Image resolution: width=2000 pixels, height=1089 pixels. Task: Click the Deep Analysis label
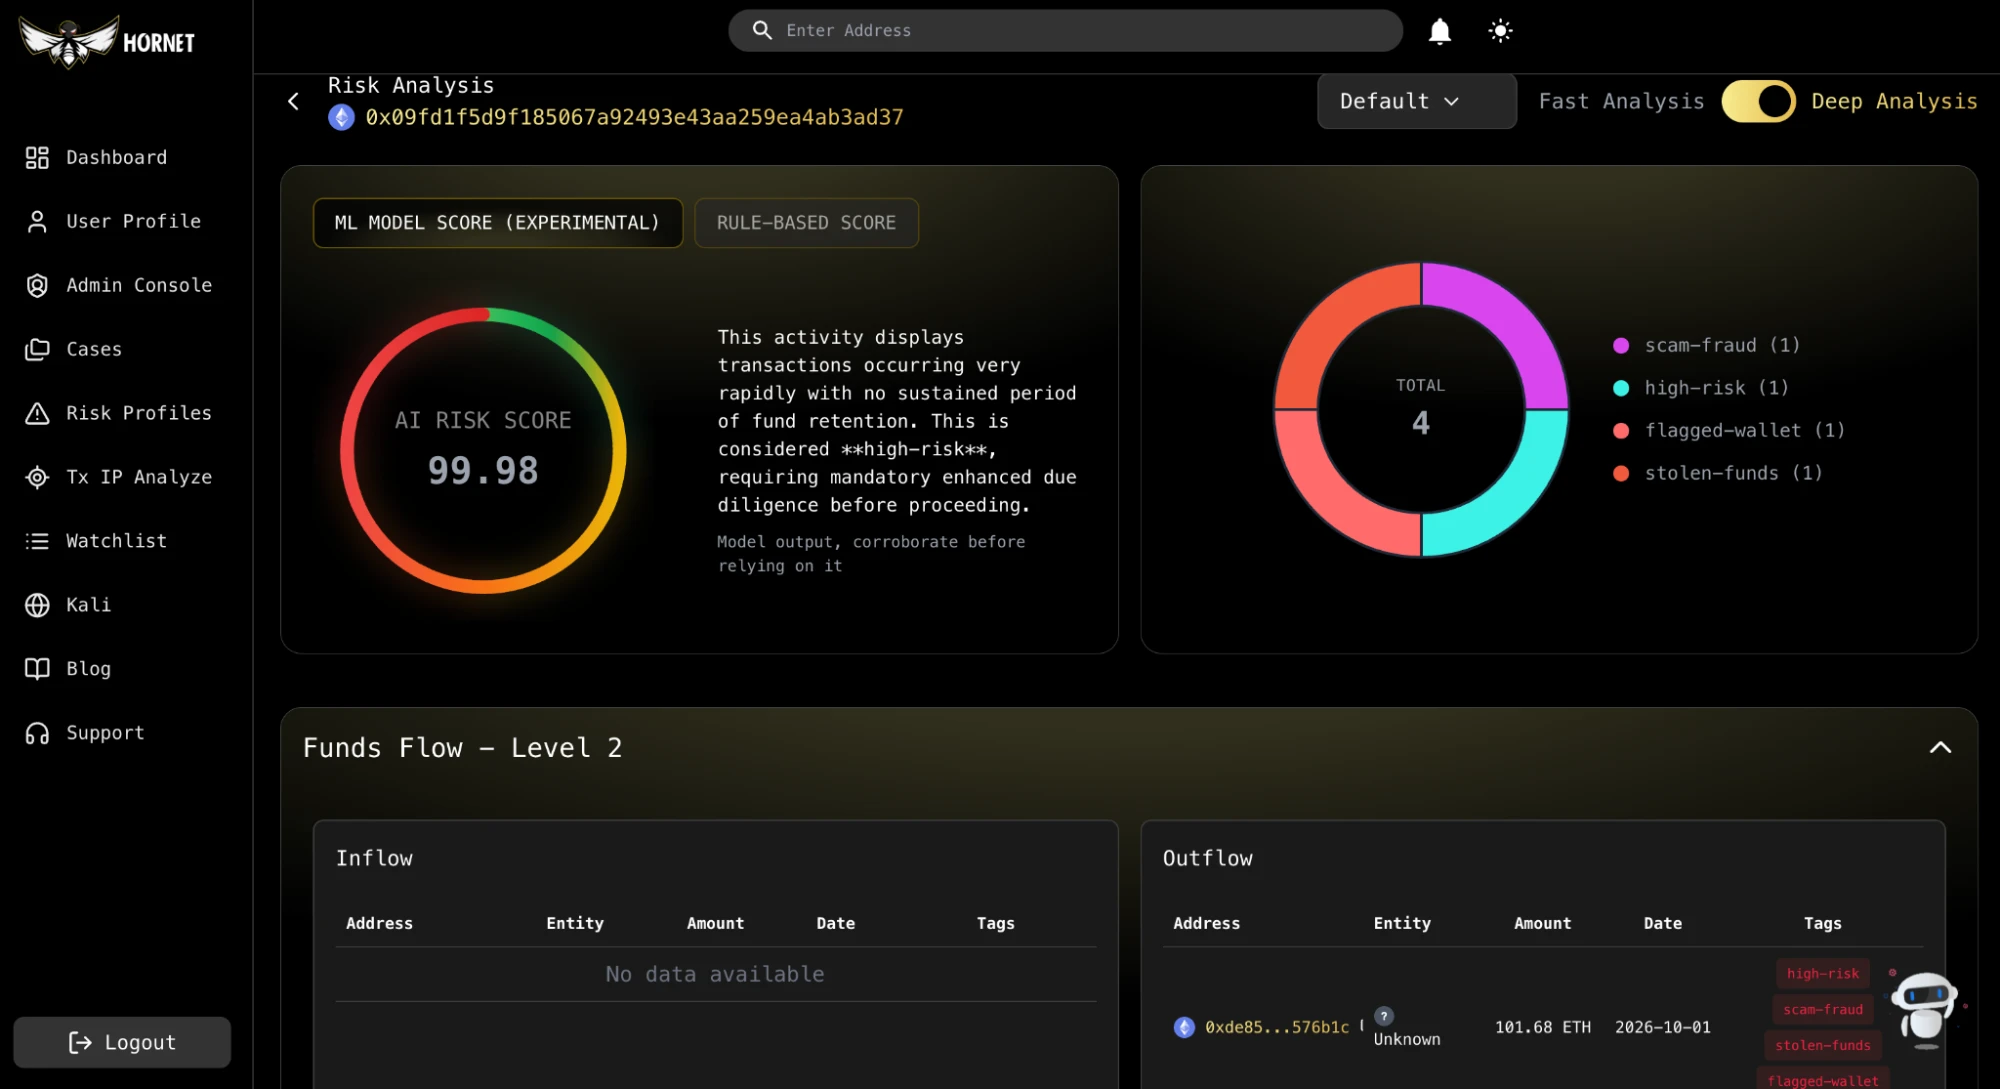[x=1894, y=101]
